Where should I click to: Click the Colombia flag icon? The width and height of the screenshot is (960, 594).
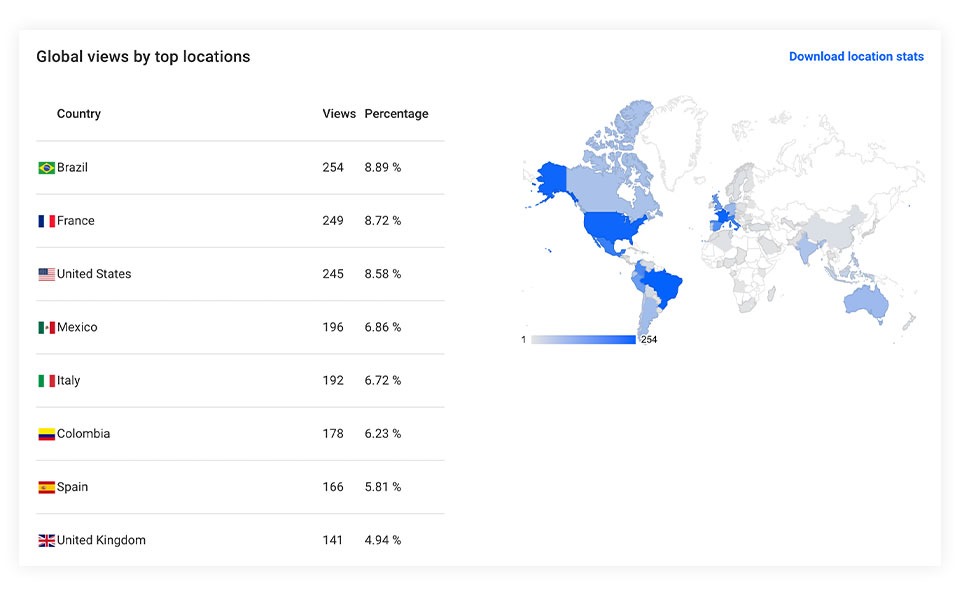pyautogui.click(x=47, y=434)
